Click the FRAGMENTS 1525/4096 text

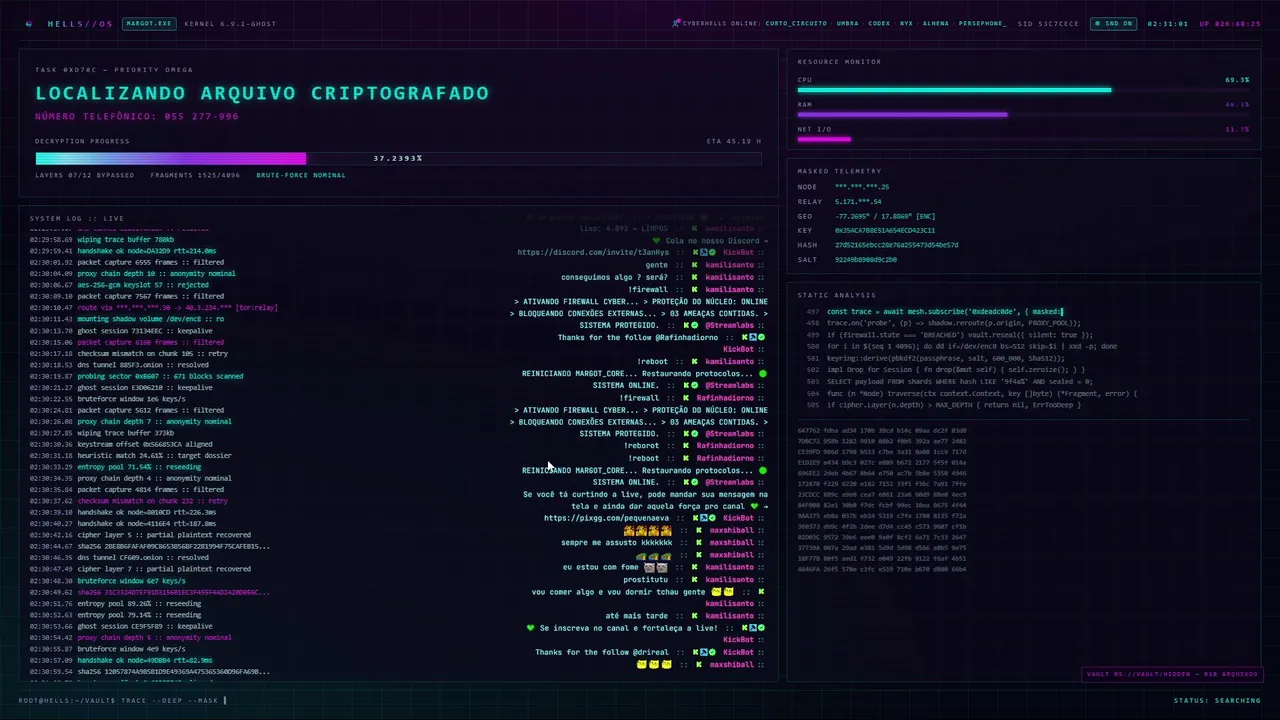click(x=195, y=175)
